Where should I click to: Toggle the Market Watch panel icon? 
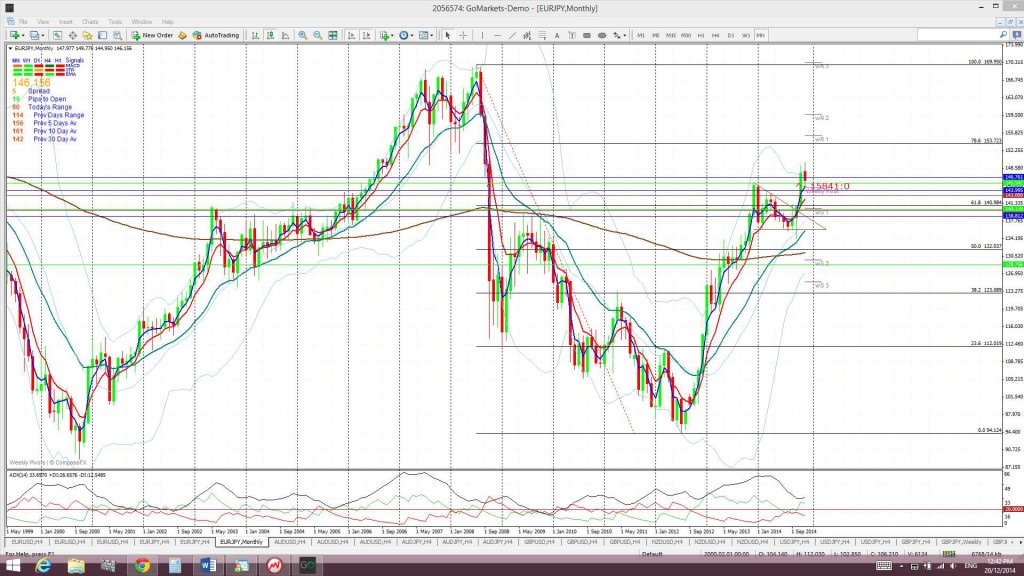click(x=57, y=35)
